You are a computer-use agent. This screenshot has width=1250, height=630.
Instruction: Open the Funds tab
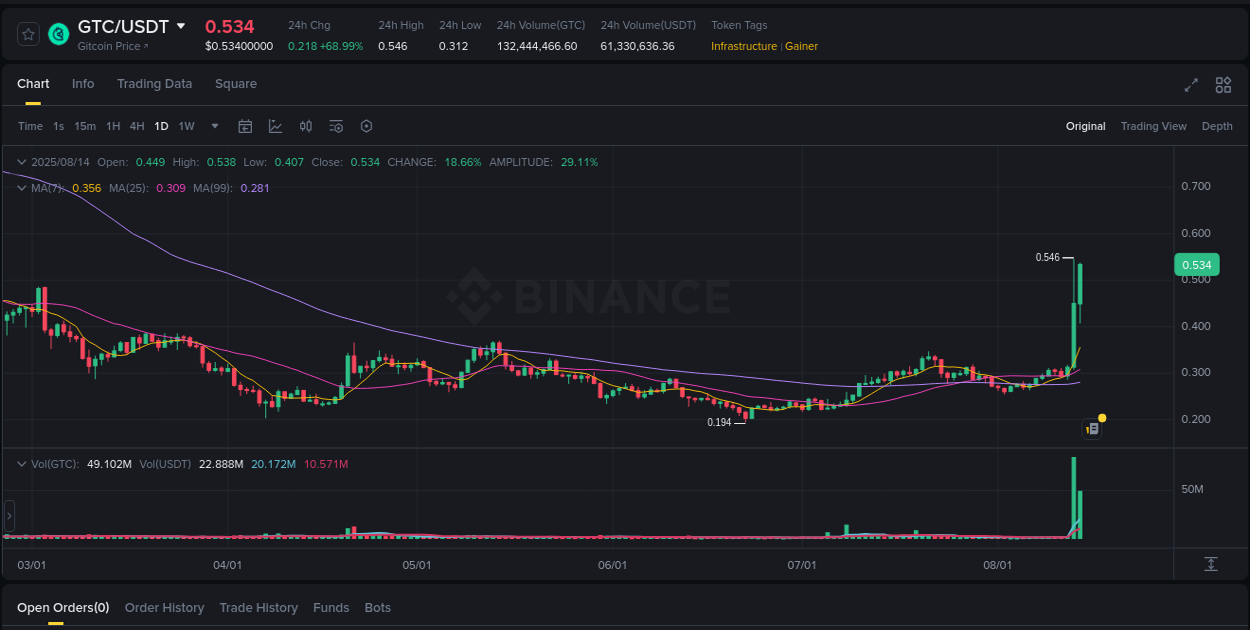[331, 607]
